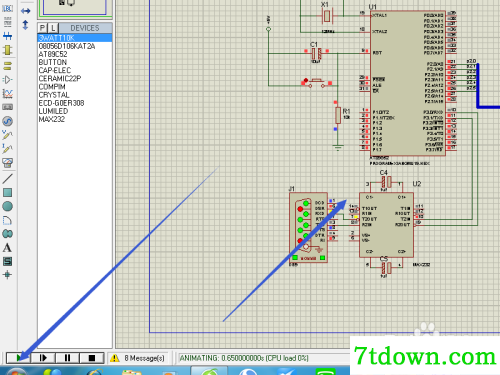The image size is (500, 375).
Task: Open the virtual instruments mode
Action: coord(7,163)
